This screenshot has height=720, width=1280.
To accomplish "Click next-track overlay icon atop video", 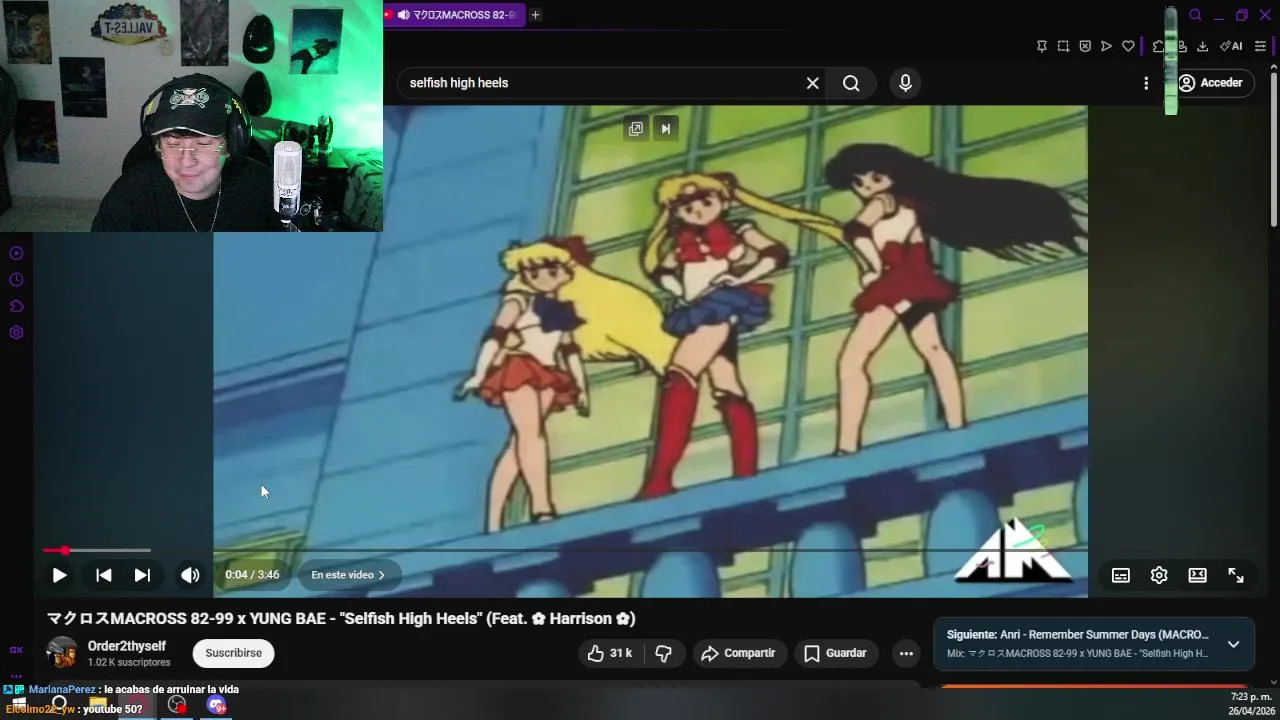I will (665, 128).
